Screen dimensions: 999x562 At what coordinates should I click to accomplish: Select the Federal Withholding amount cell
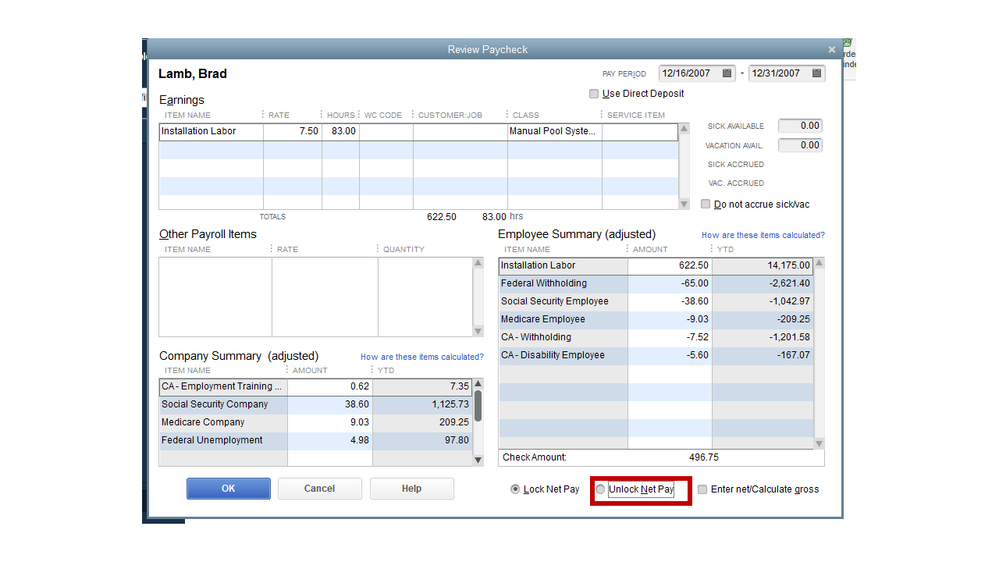click(x=669, y=284)
